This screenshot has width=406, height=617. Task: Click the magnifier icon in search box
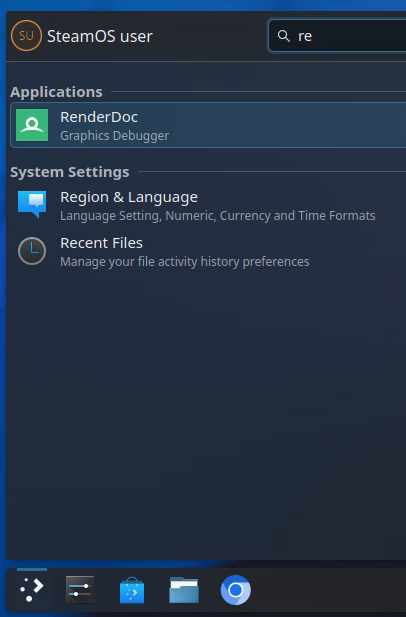point(284,36)
